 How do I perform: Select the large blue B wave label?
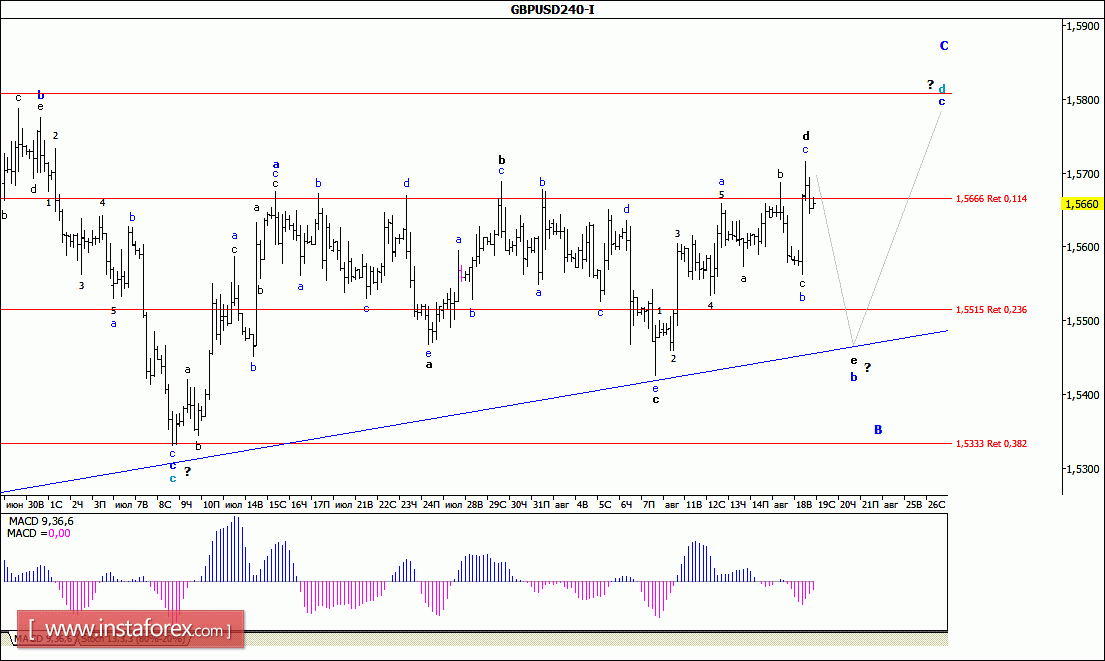click(878, 430)
